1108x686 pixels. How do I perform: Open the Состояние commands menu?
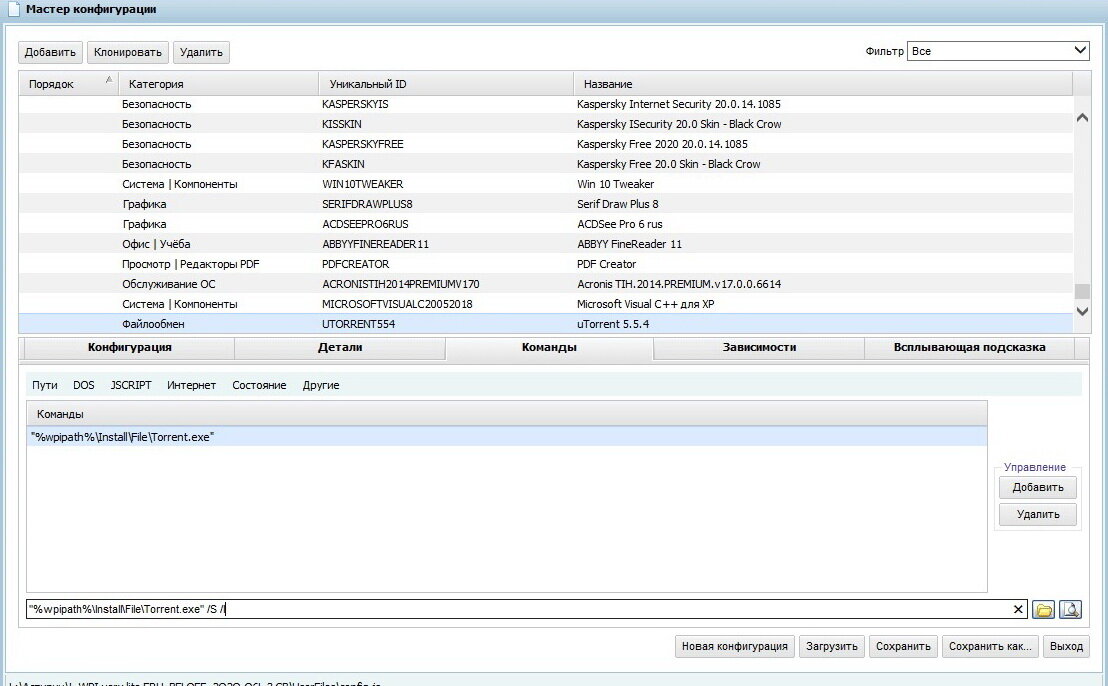[x=259, y=385]
